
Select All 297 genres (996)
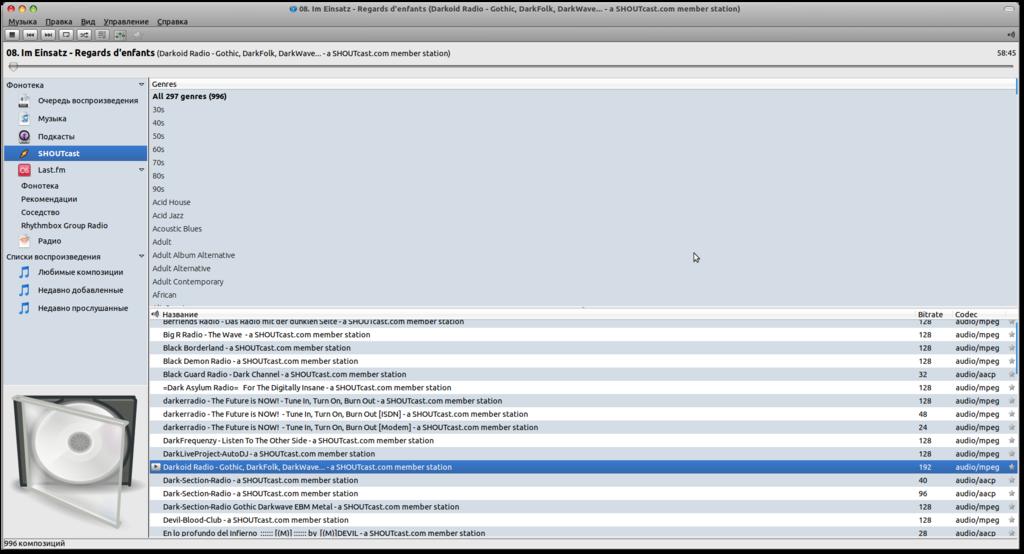pyautogui.click(x=189, y=97)
